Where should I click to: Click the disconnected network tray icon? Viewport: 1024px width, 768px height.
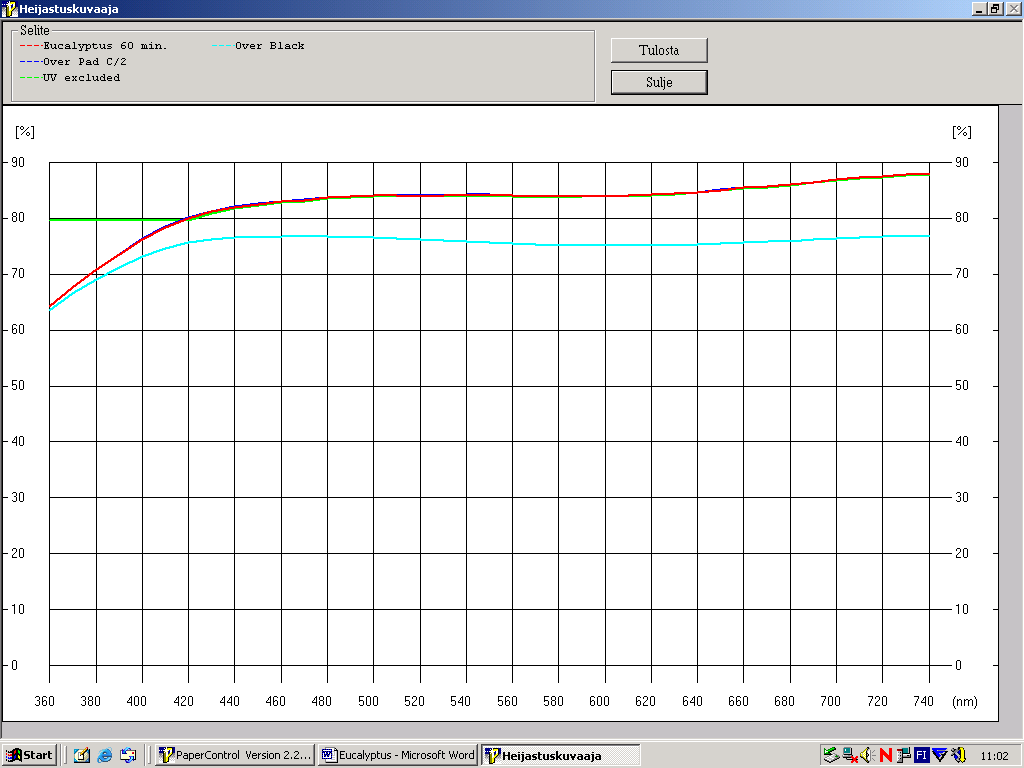850,755
